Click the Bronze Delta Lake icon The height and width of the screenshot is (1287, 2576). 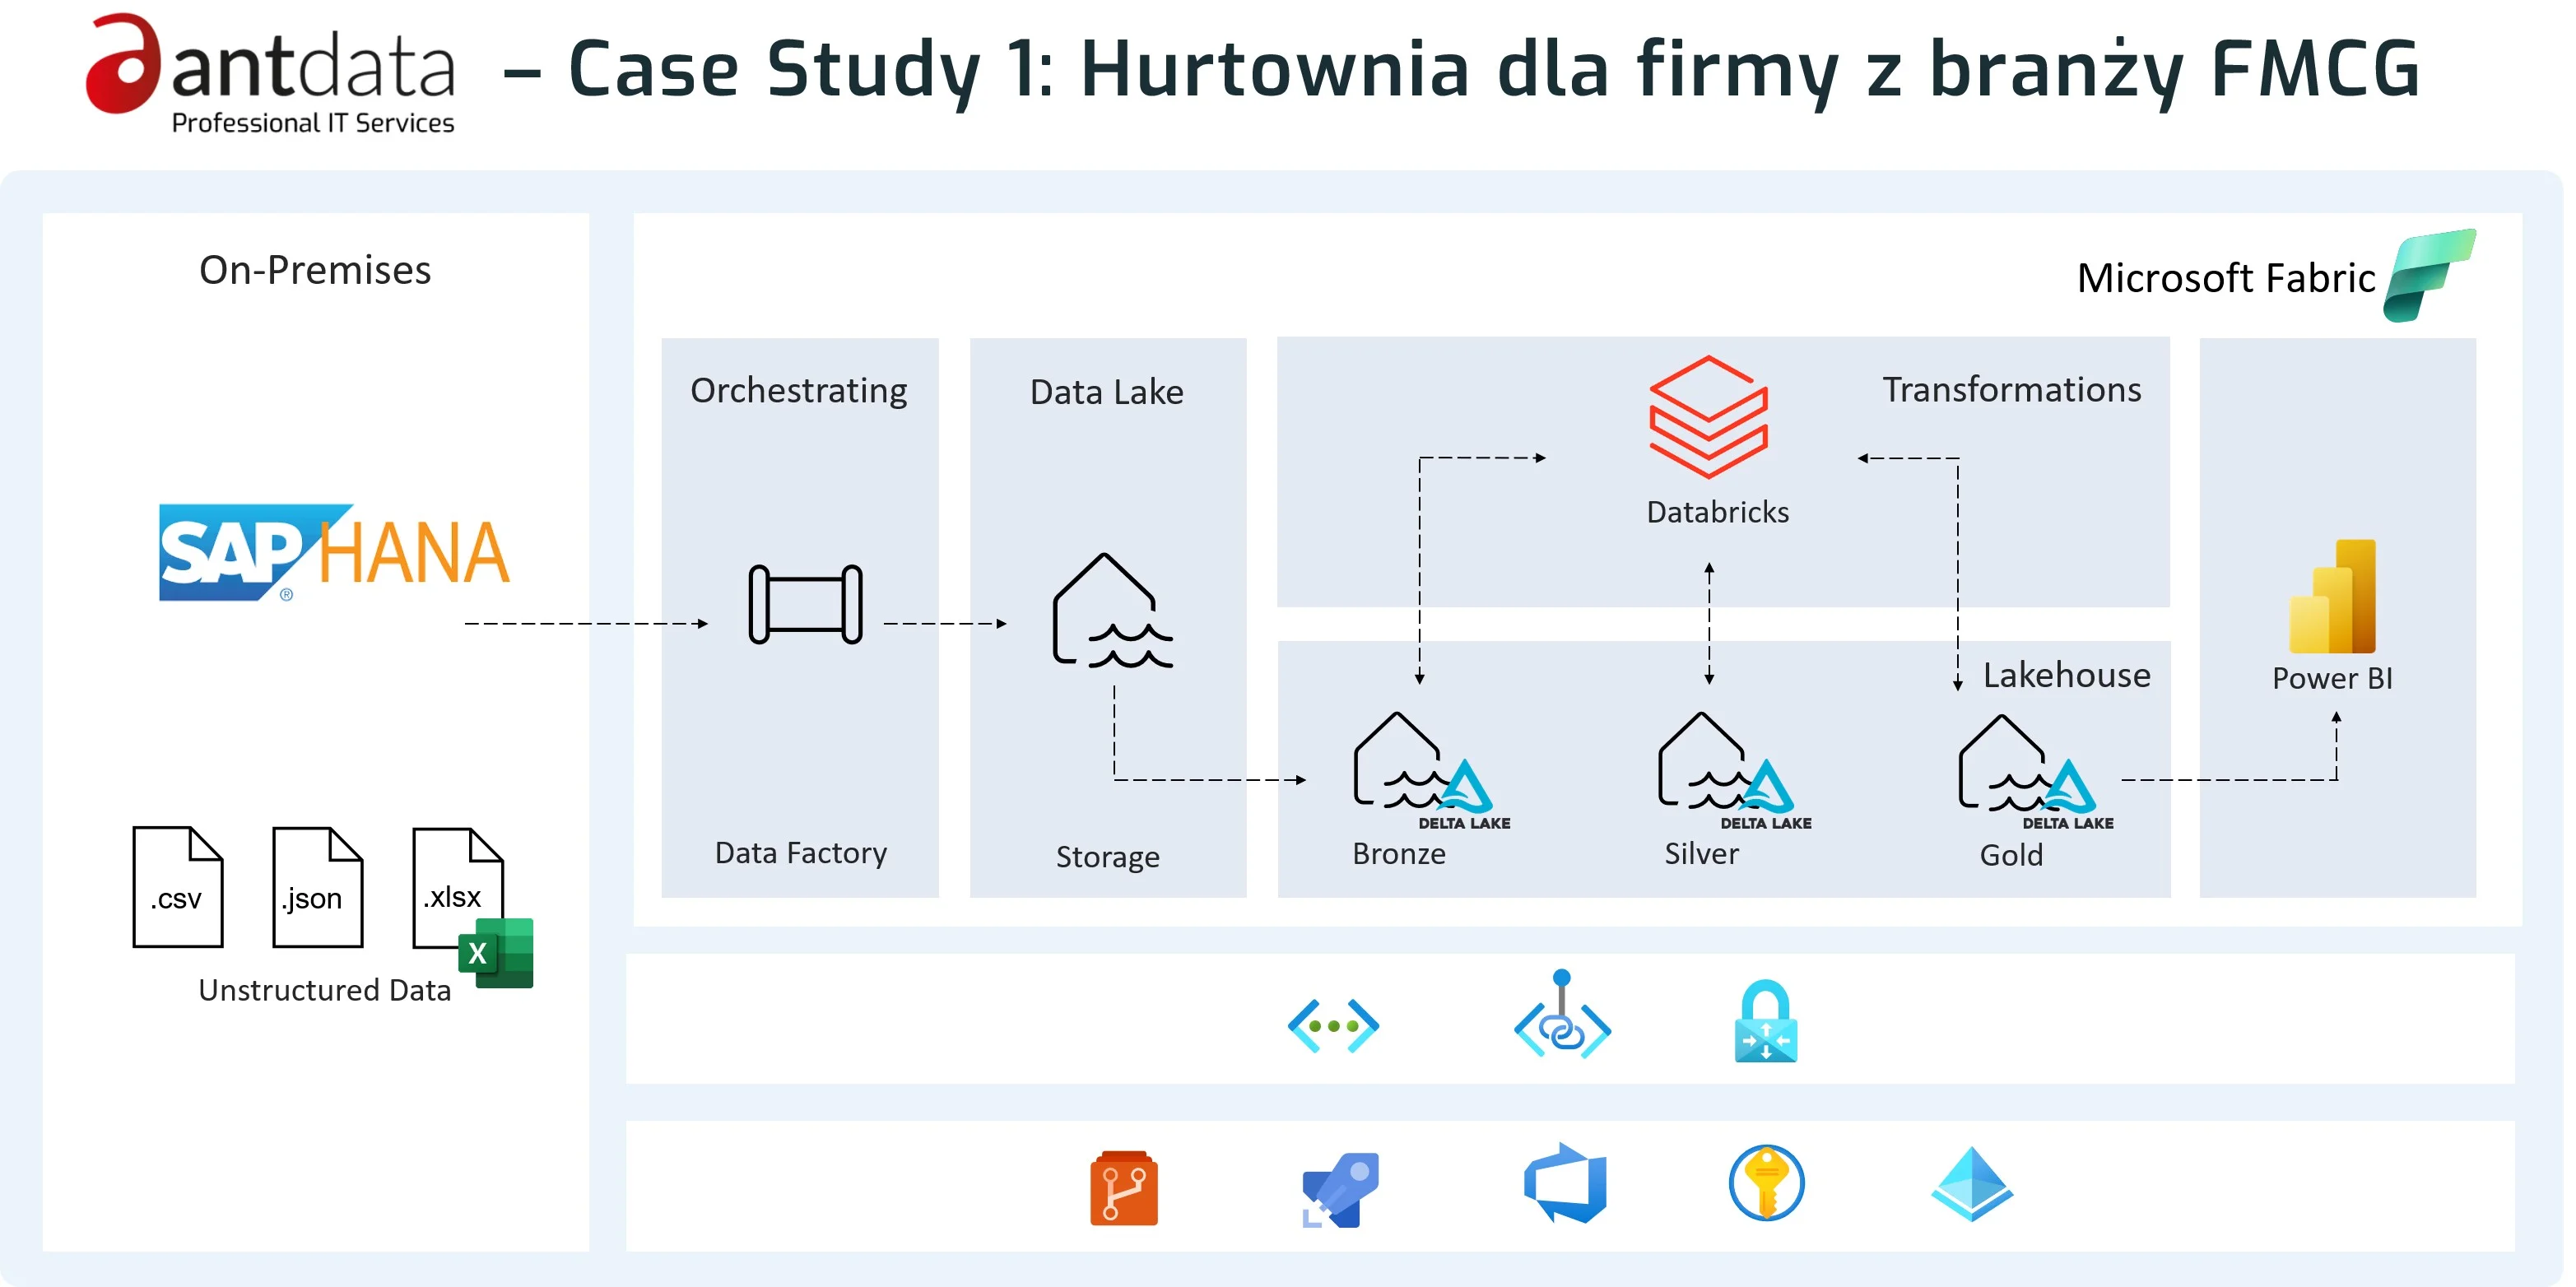(1430, 770)
